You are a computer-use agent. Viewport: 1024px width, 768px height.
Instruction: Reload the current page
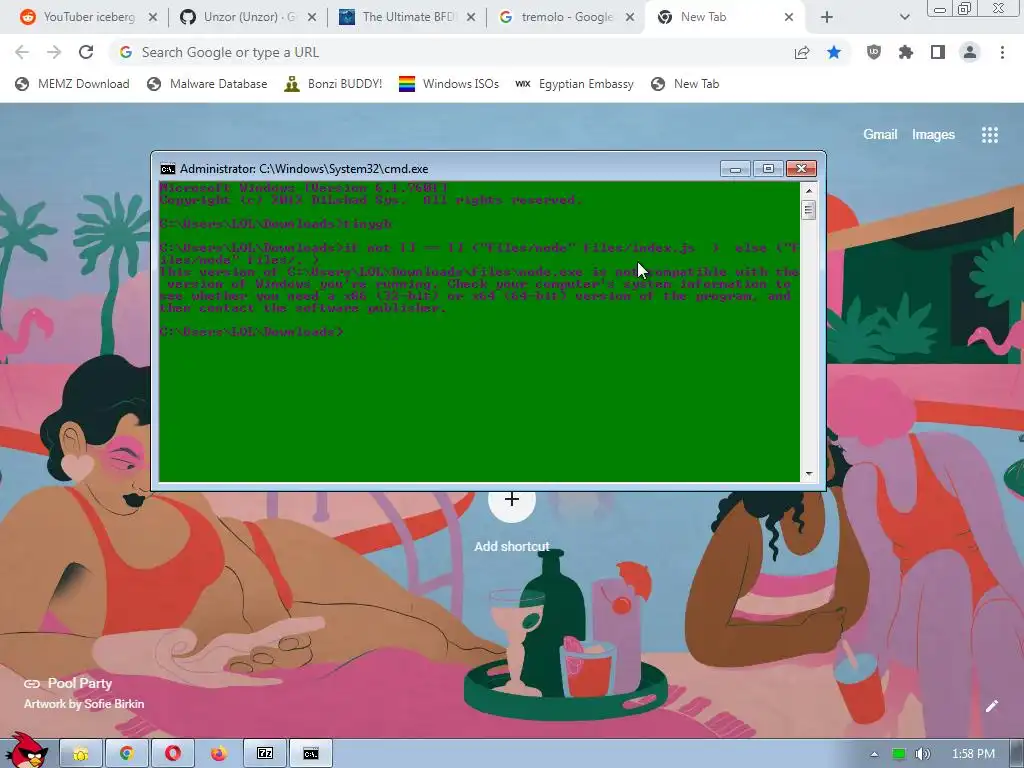coord(86,52)
